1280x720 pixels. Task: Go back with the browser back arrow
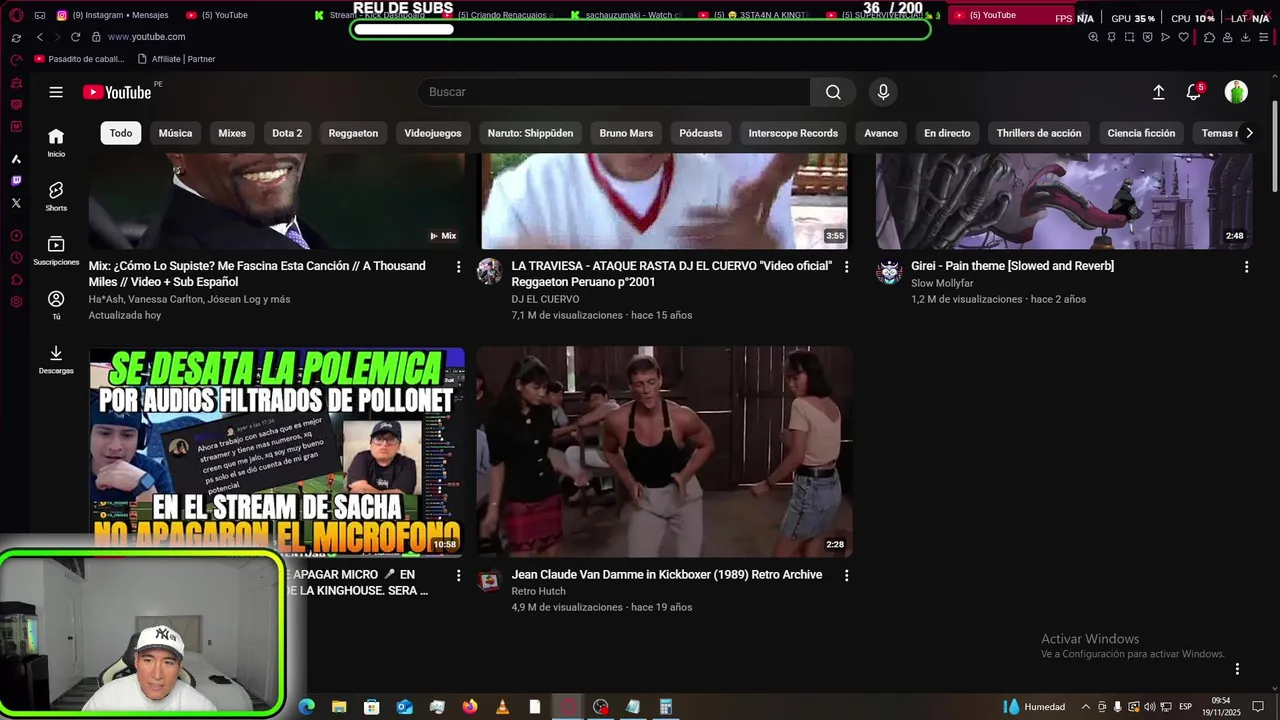[39, 37]
